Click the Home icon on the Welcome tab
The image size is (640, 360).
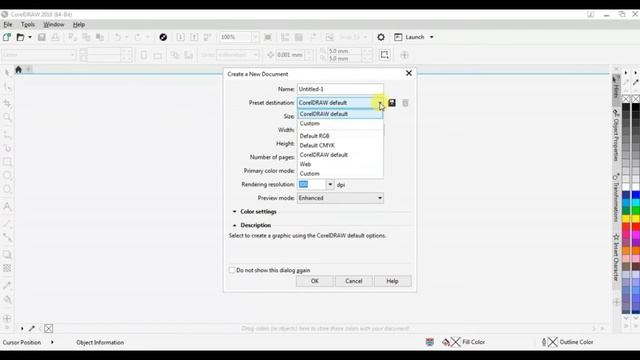point(18,69)
